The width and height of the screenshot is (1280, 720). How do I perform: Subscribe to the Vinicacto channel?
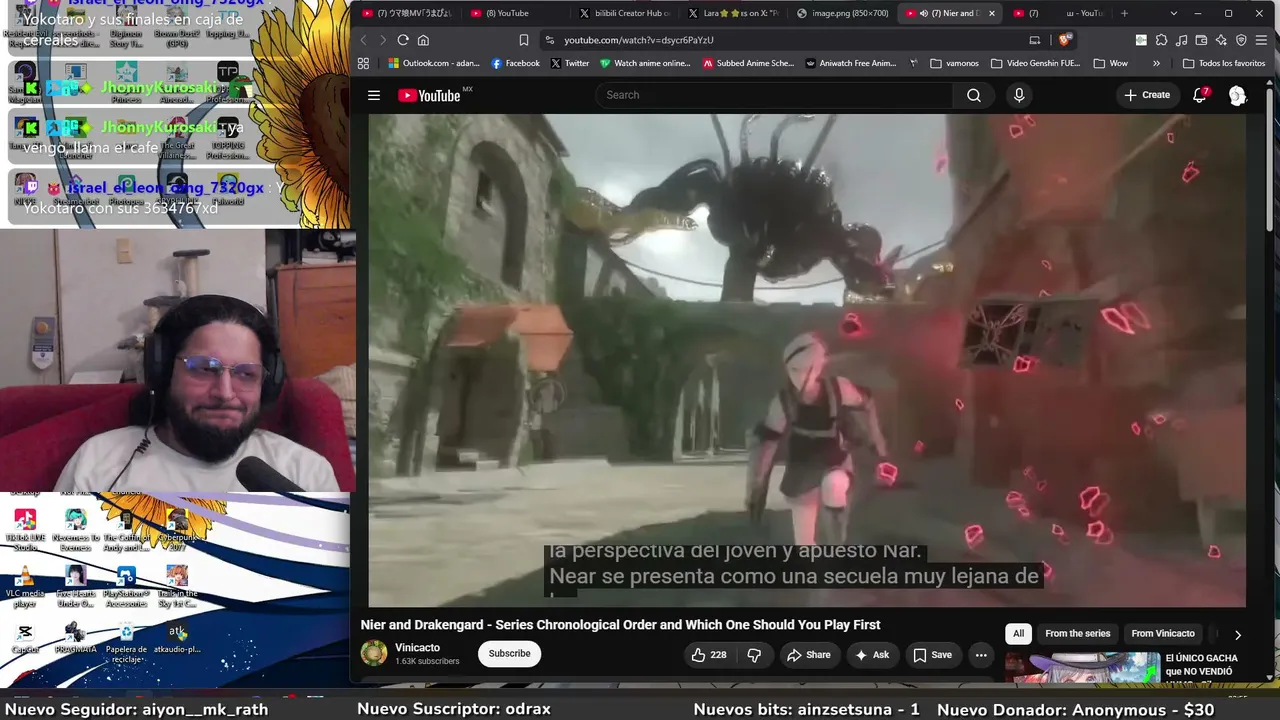click(x=509, y=654)
